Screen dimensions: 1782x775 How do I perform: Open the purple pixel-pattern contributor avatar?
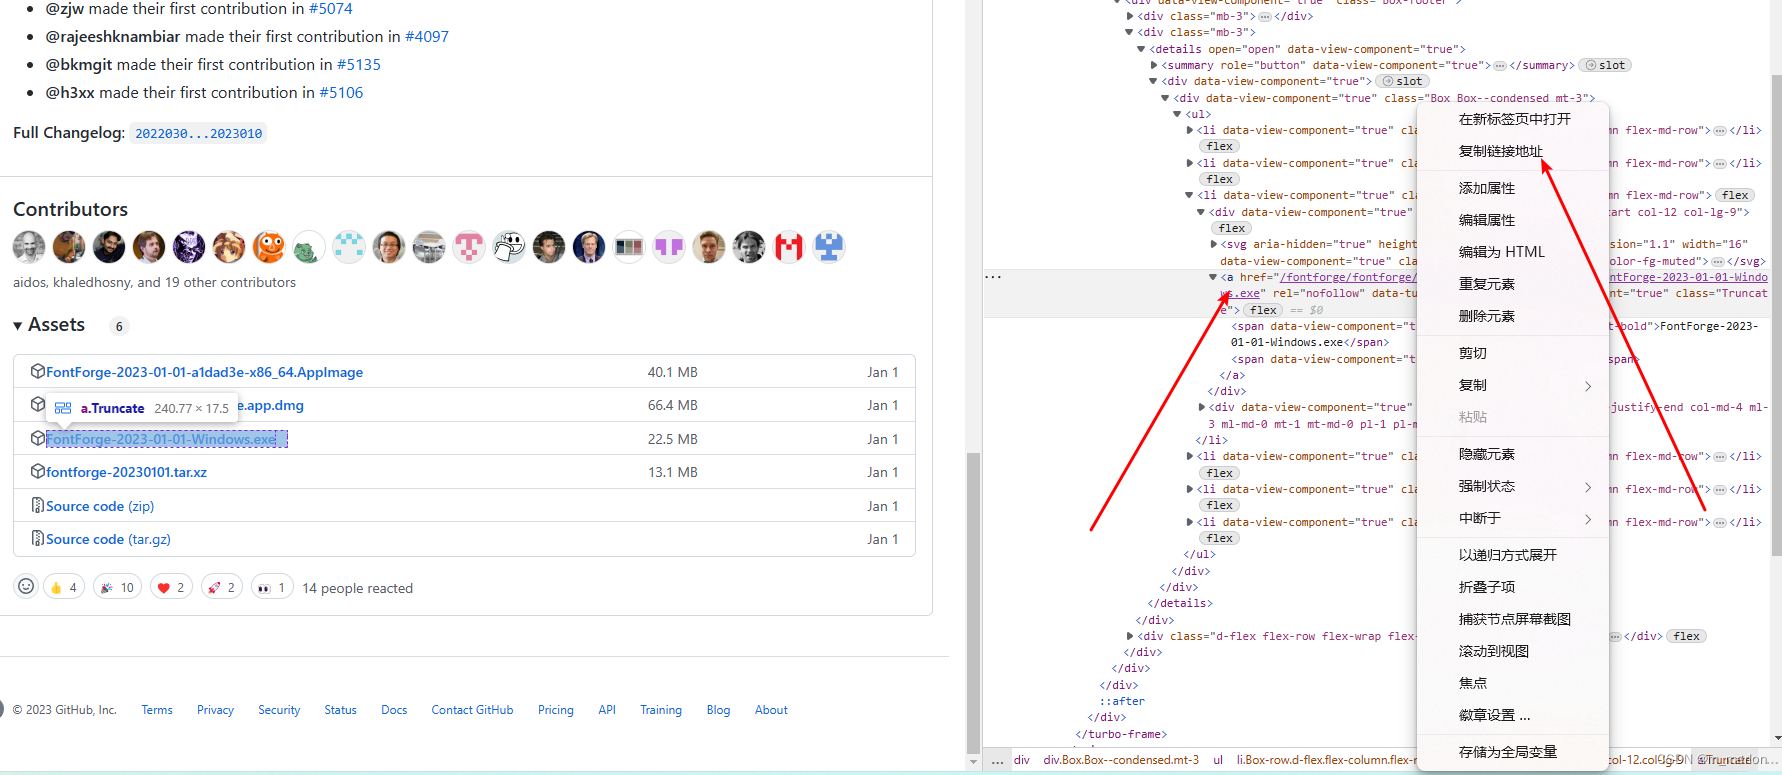pos(669,246)
